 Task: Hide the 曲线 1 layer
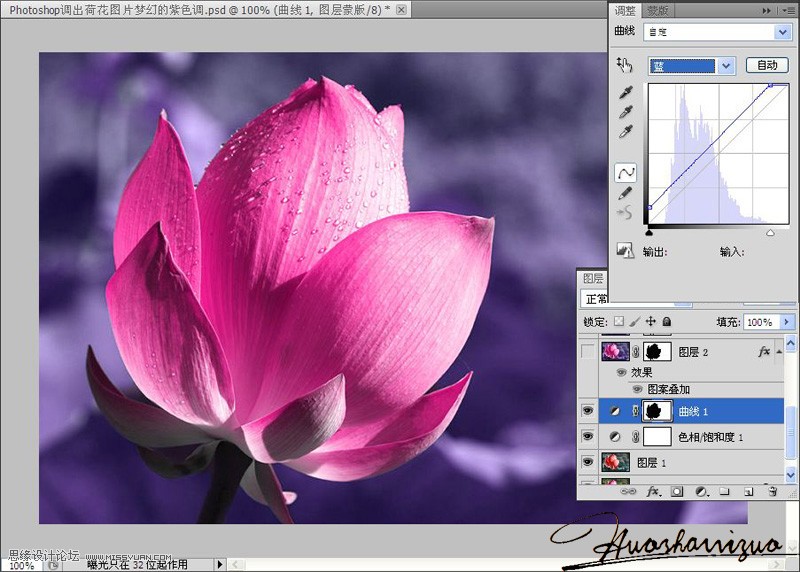pos(588,411)
